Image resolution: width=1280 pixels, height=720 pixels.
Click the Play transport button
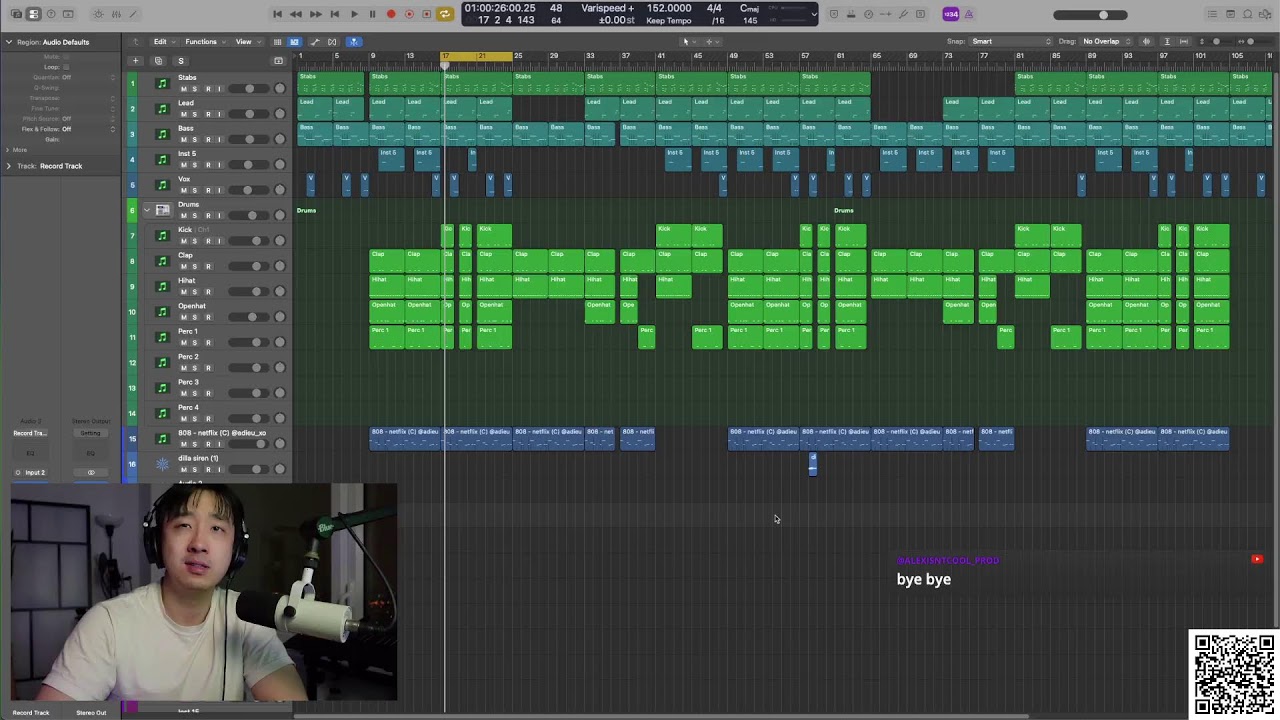pos(353,14)
